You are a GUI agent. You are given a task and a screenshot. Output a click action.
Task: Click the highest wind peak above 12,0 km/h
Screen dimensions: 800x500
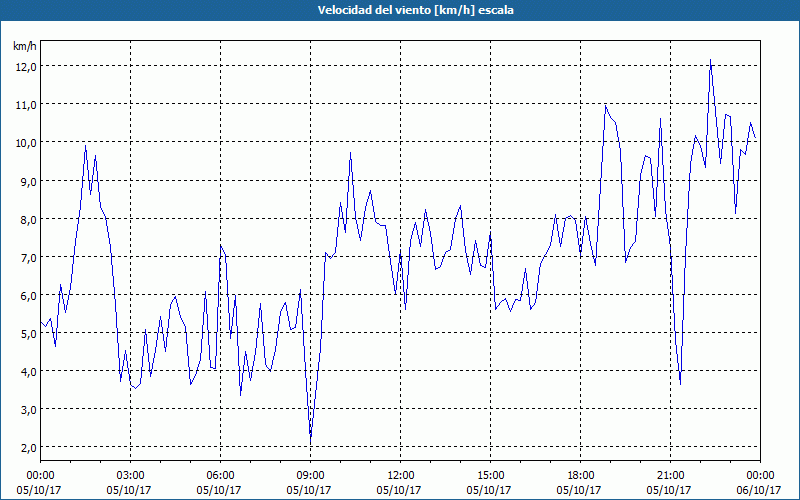[710, 60]
